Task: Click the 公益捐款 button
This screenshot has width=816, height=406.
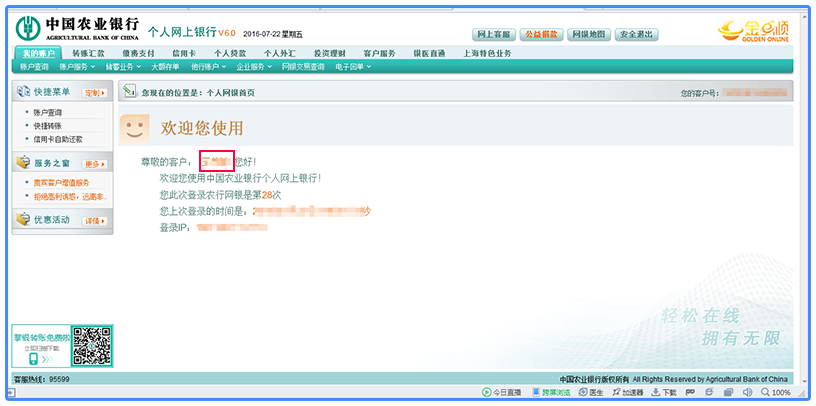Action: point(541,34)
